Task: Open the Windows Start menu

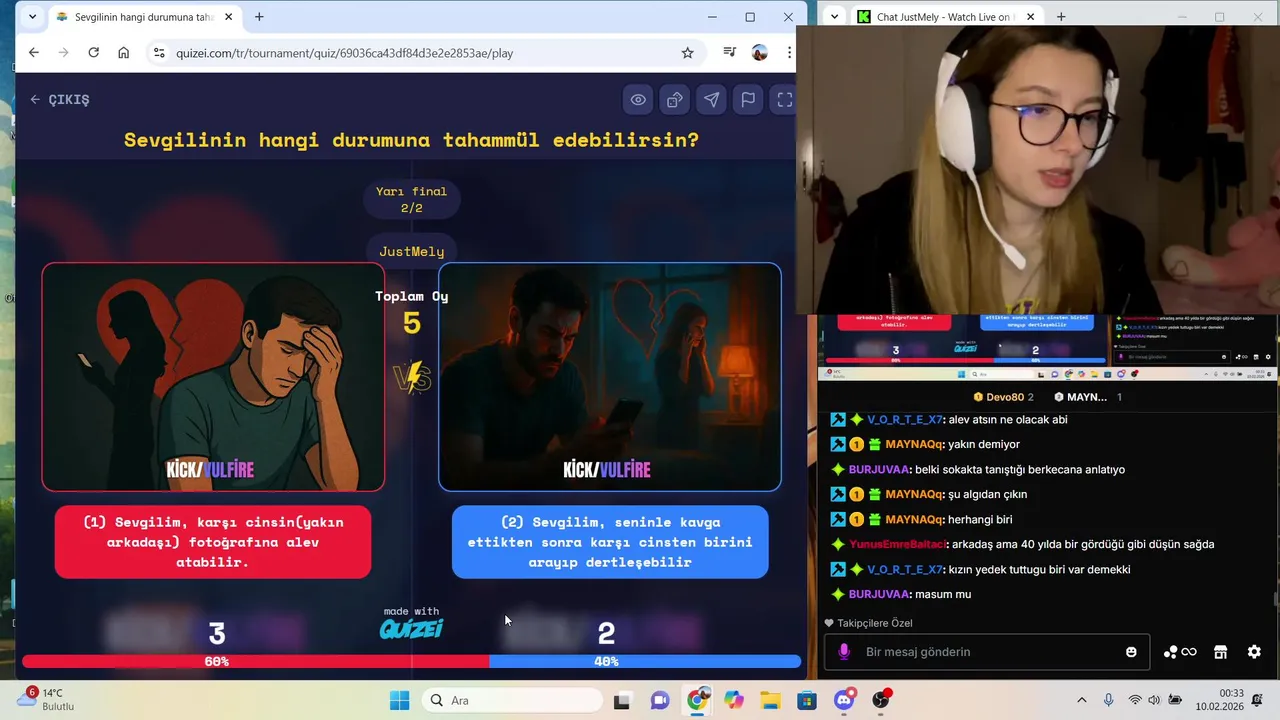Action: coord(399,700)
